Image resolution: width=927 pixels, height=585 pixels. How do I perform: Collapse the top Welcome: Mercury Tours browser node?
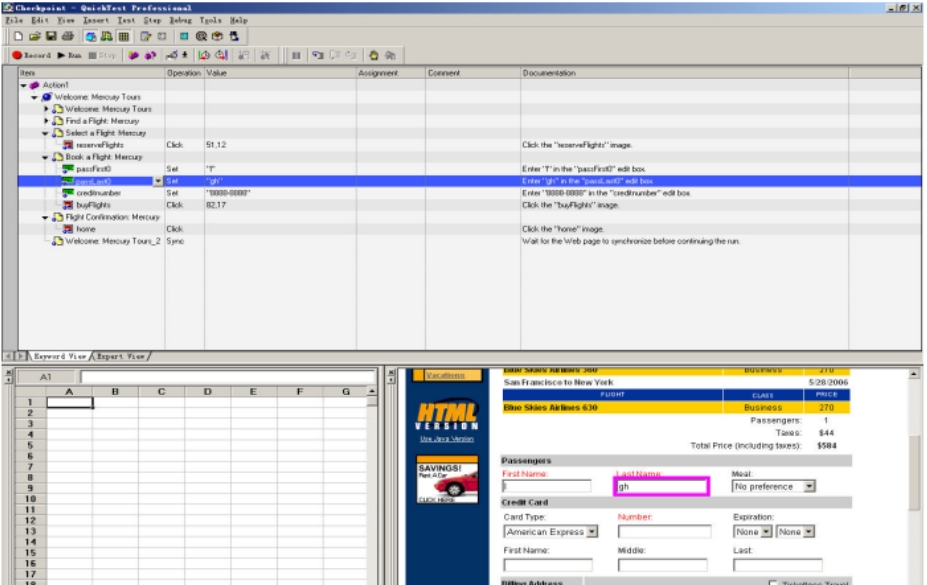pos(35,97)
